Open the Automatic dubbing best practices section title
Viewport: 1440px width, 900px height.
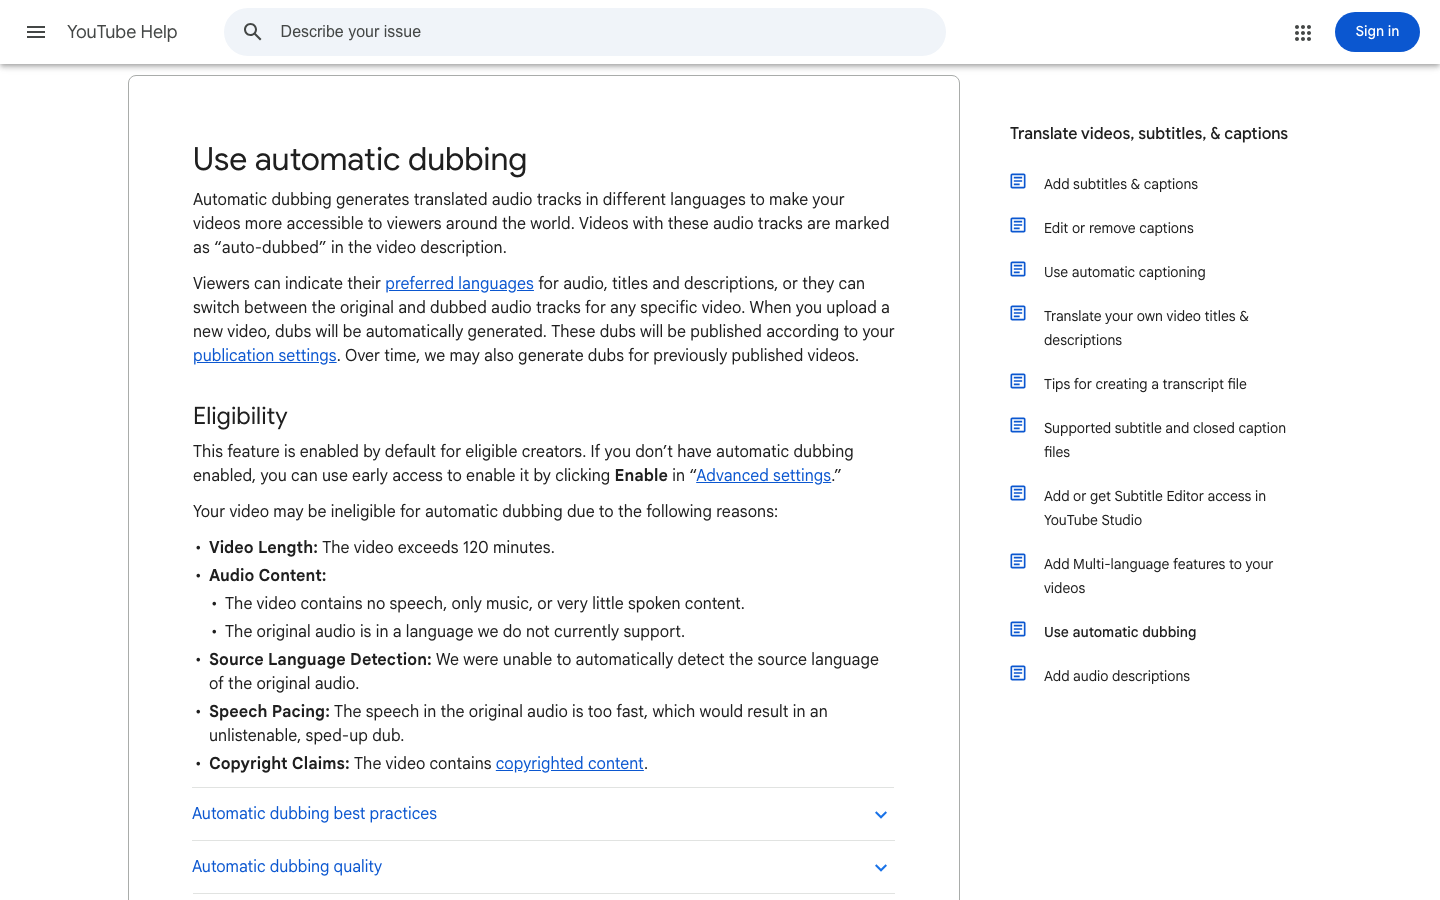click(x=314, y=814)
